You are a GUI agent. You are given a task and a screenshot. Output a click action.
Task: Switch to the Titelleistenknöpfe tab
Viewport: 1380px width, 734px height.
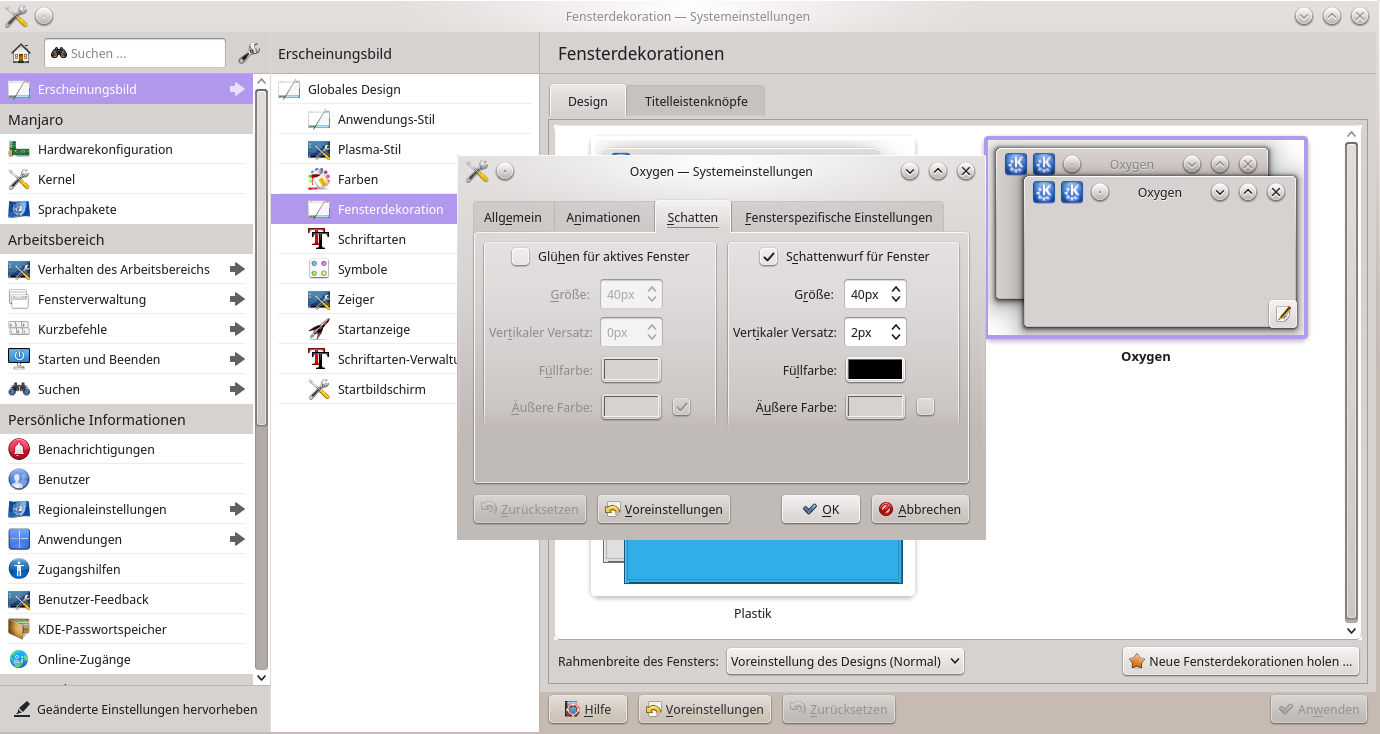click(696, 101)
